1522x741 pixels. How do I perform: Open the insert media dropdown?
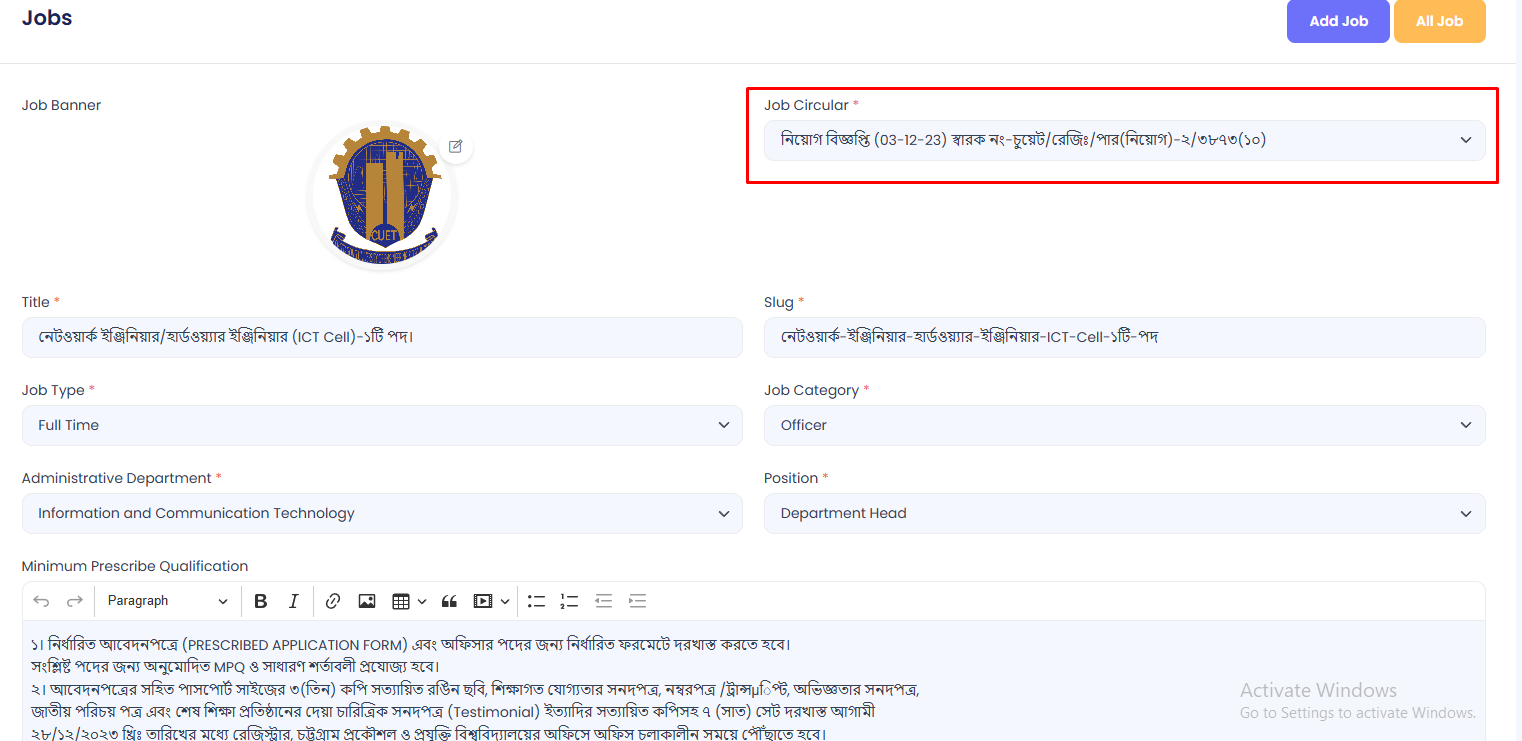pos(491,601)
